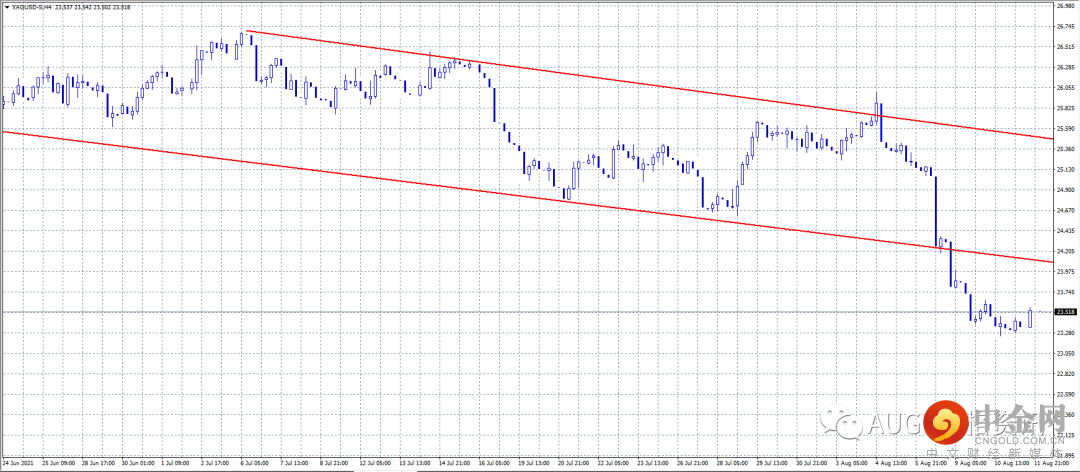Screen dimensions: 1080x472
Task: Click the 9 Aug 05:00 time label
Action: 970,463
